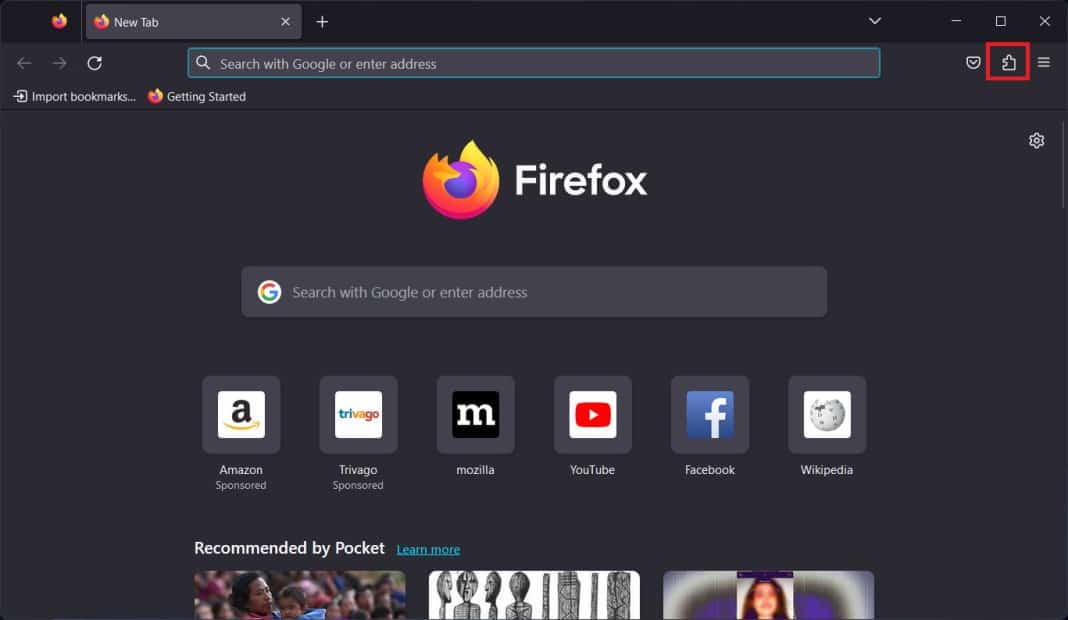Open the mozilla shortcut tile

475,414
